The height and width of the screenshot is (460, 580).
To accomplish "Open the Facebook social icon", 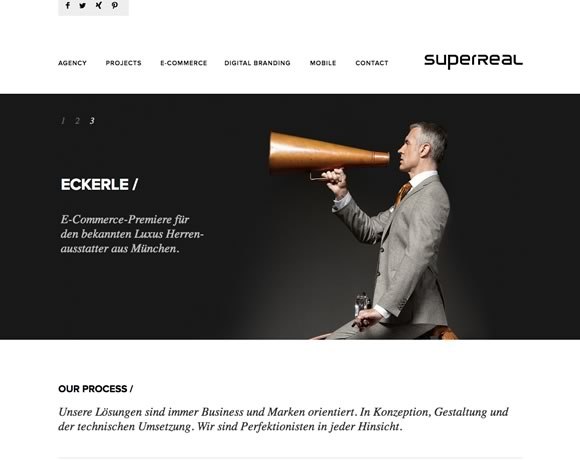I will [68, 6].
